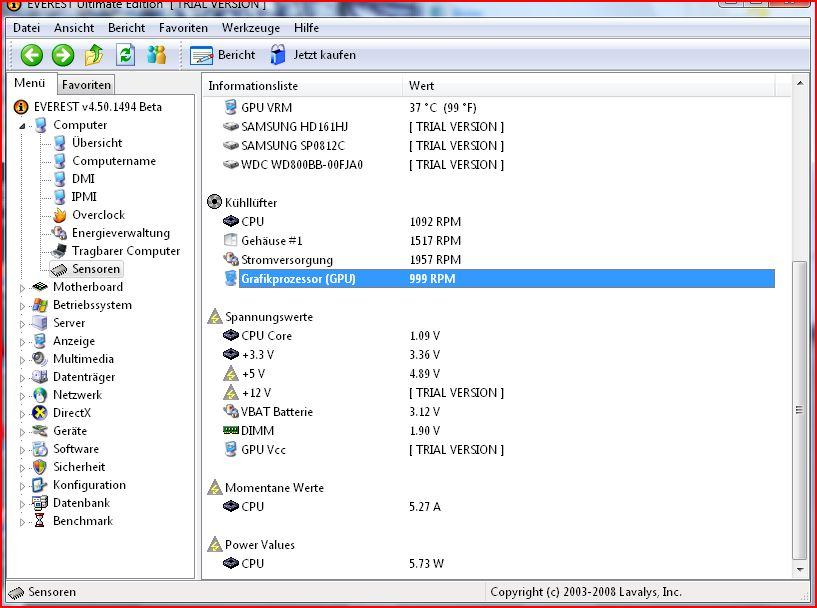
Task: Click the Bericht report toolbar icon
Action: tap(202, 55)
